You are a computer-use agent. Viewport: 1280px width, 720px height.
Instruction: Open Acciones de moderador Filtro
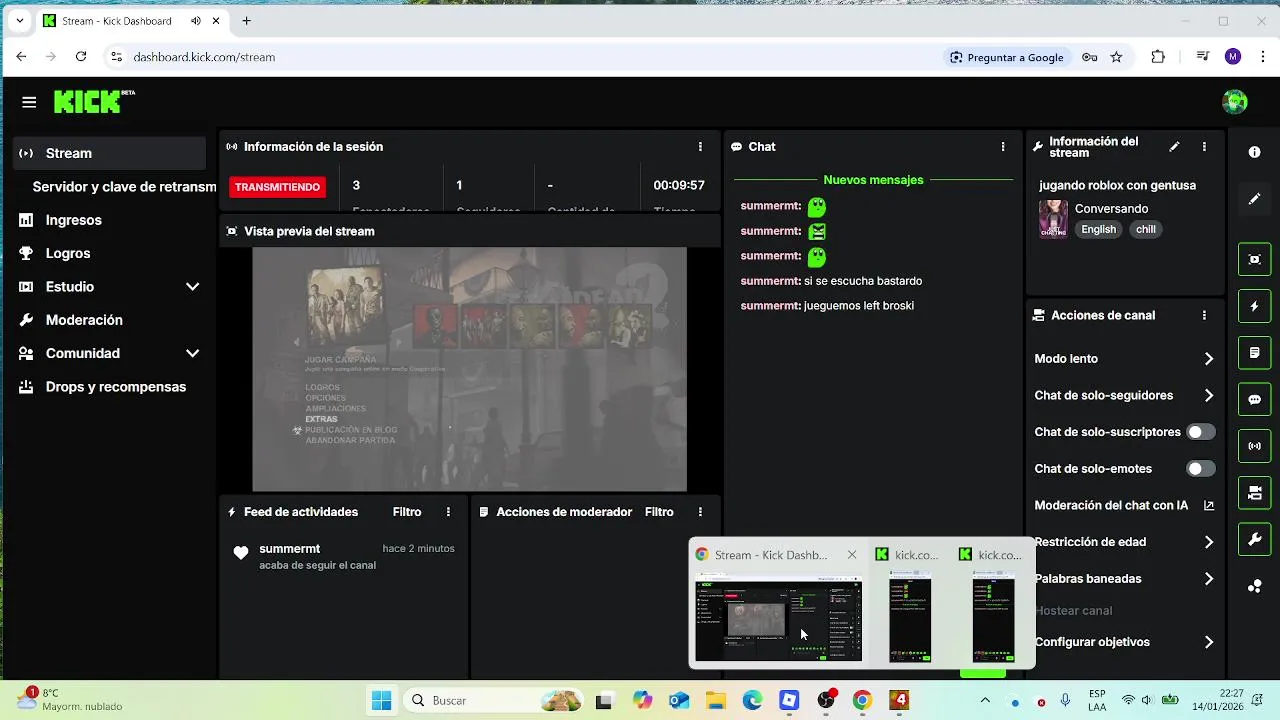(x=659, y=512)
